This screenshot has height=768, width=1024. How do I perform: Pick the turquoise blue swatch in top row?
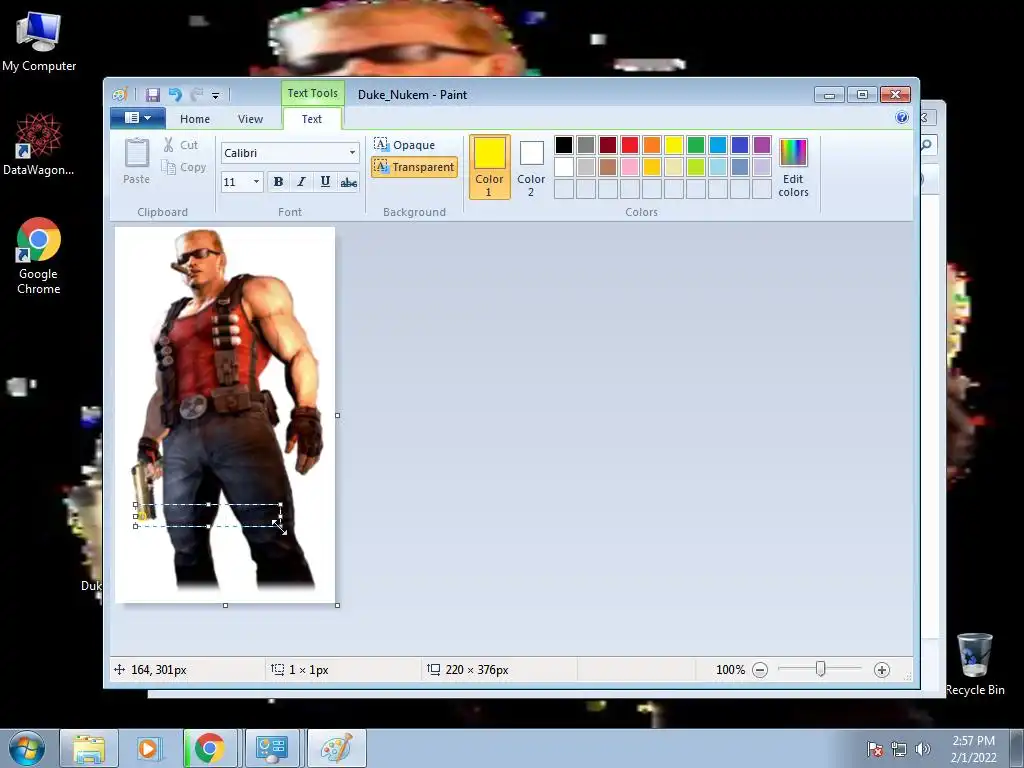718,144
